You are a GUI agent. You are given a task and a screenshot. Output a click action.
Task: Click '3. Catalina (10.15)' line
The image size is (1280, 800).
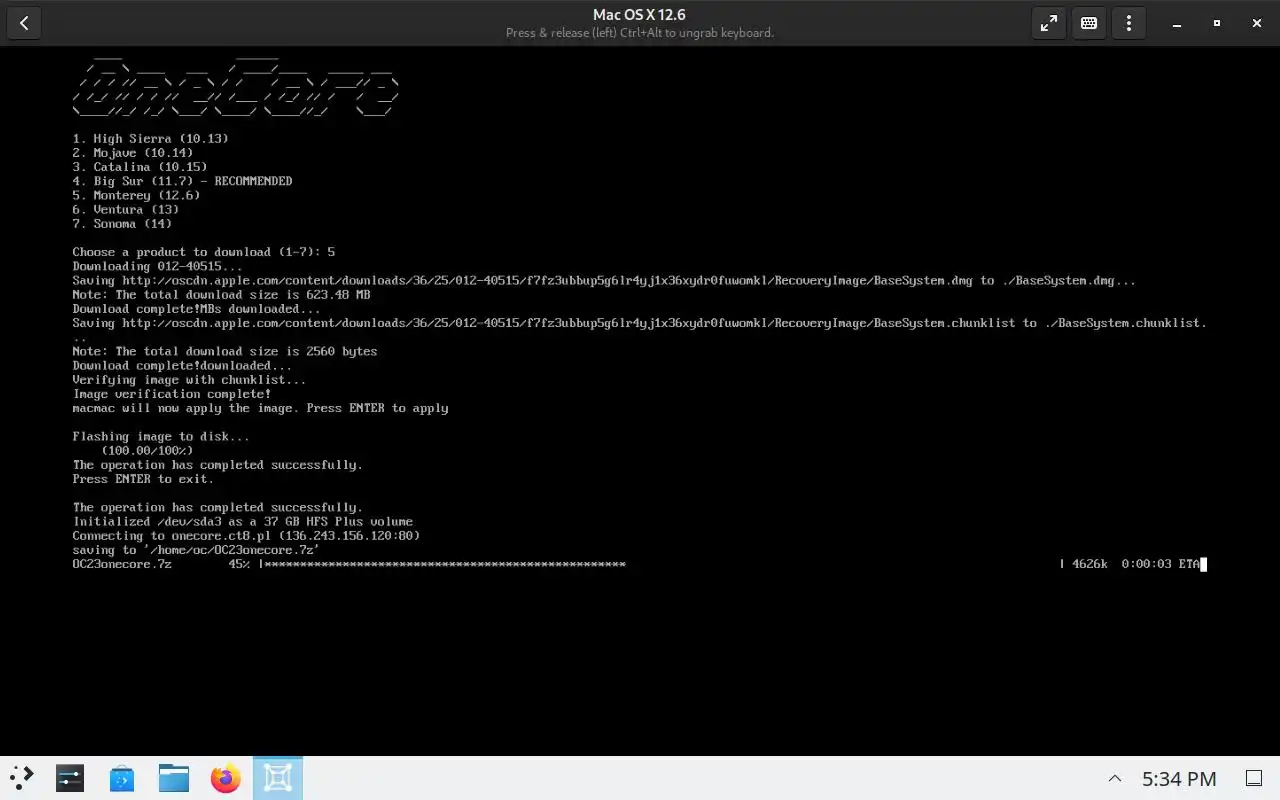139,167
